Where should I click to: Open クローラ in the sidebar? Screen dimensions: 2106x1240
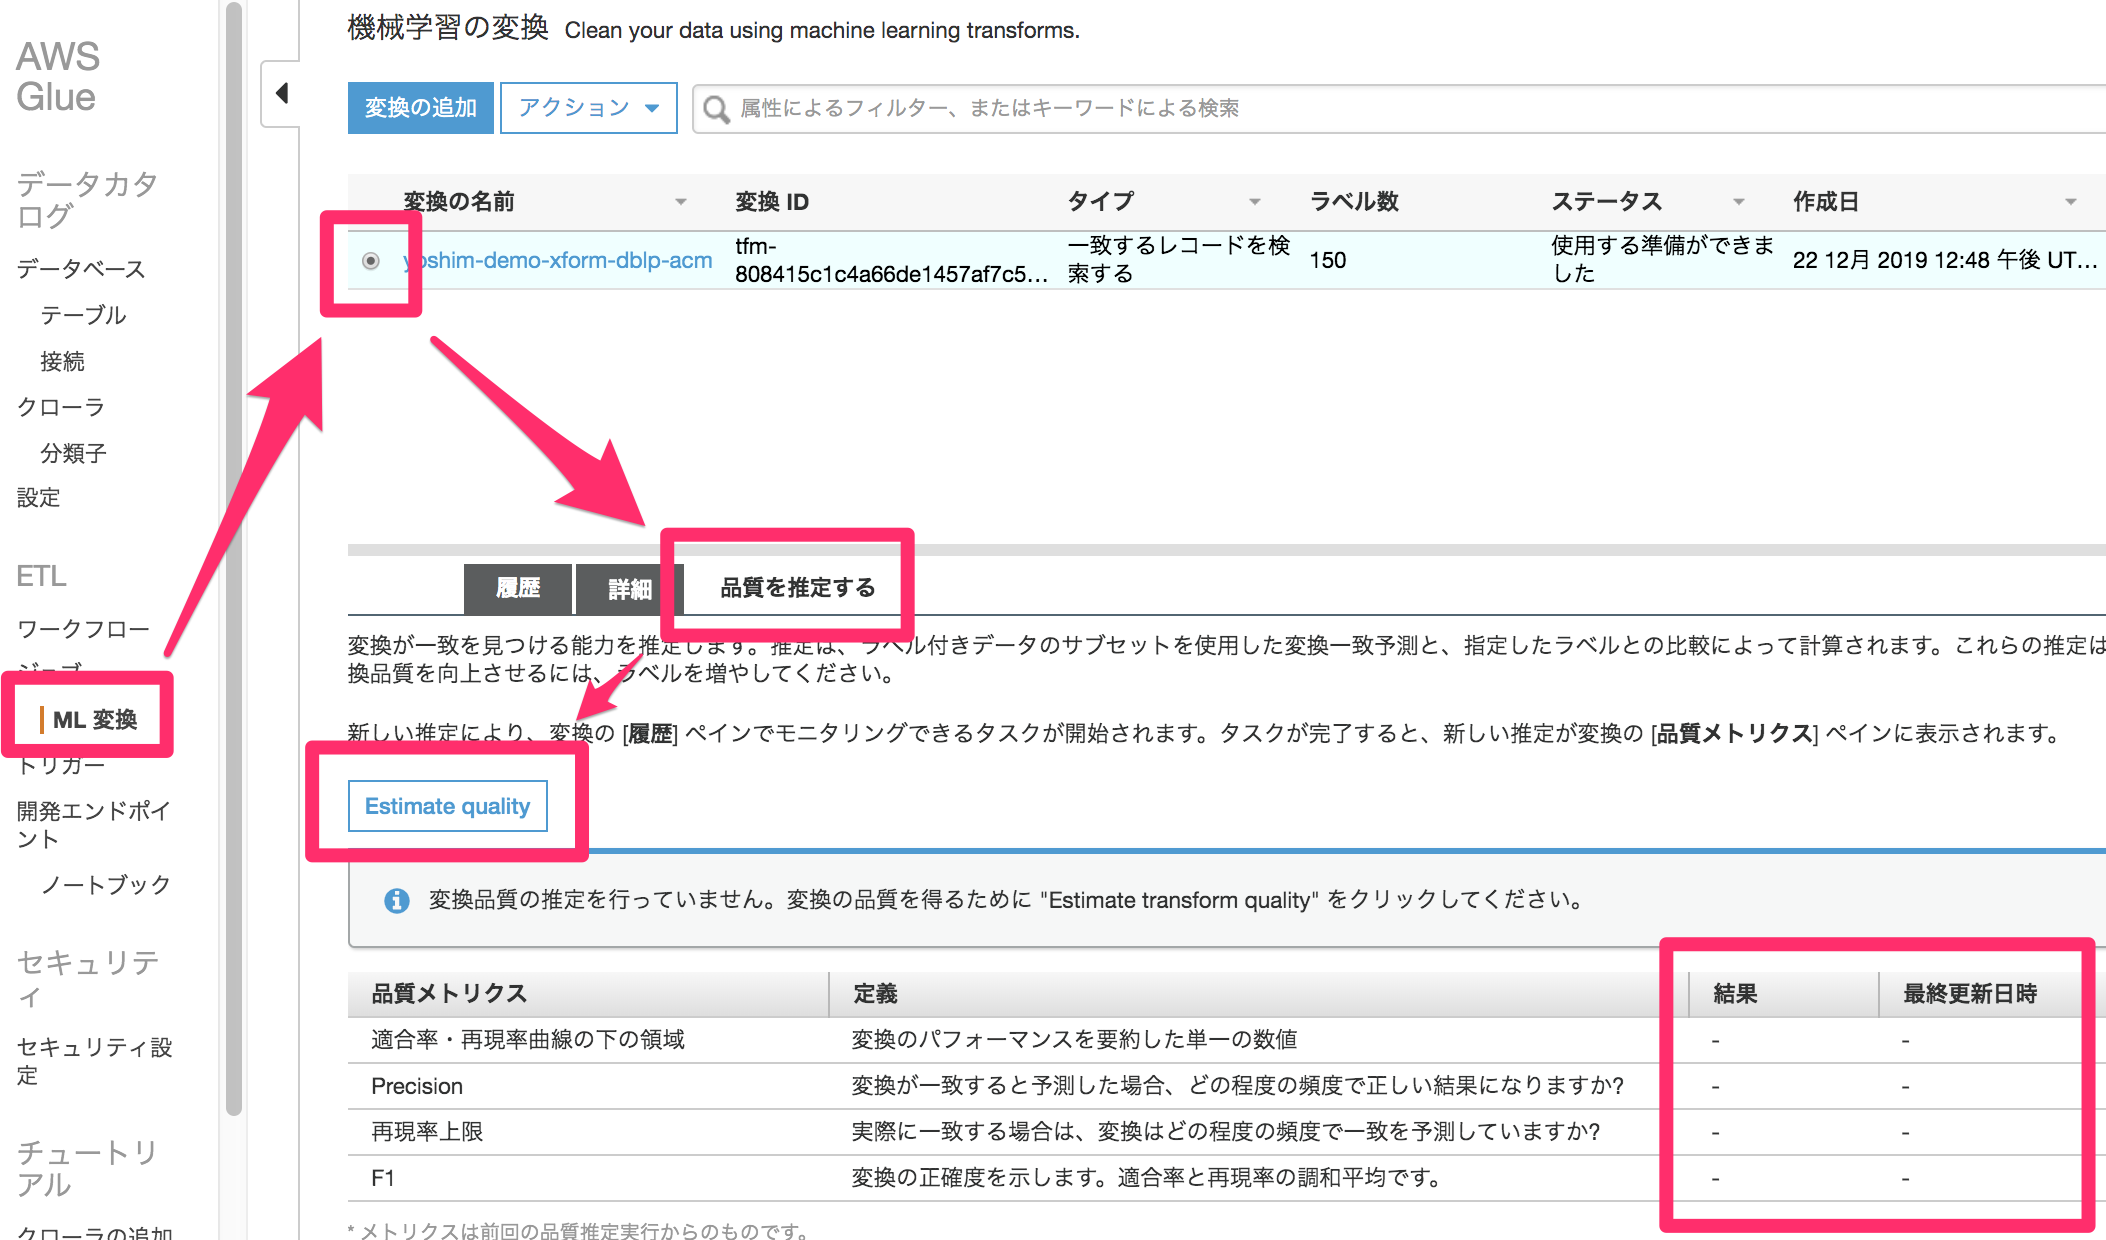click(x=60, y=407)
